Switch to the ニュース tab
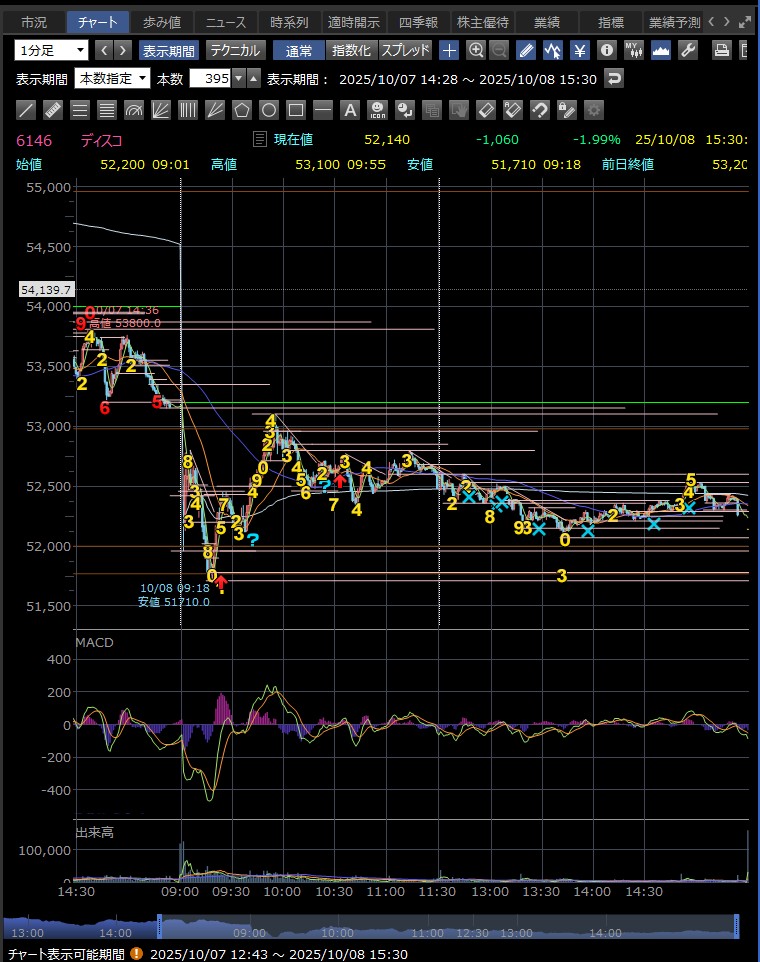Image resolution: width=760 pixels, height=962 pixels. tap(224, 22)
